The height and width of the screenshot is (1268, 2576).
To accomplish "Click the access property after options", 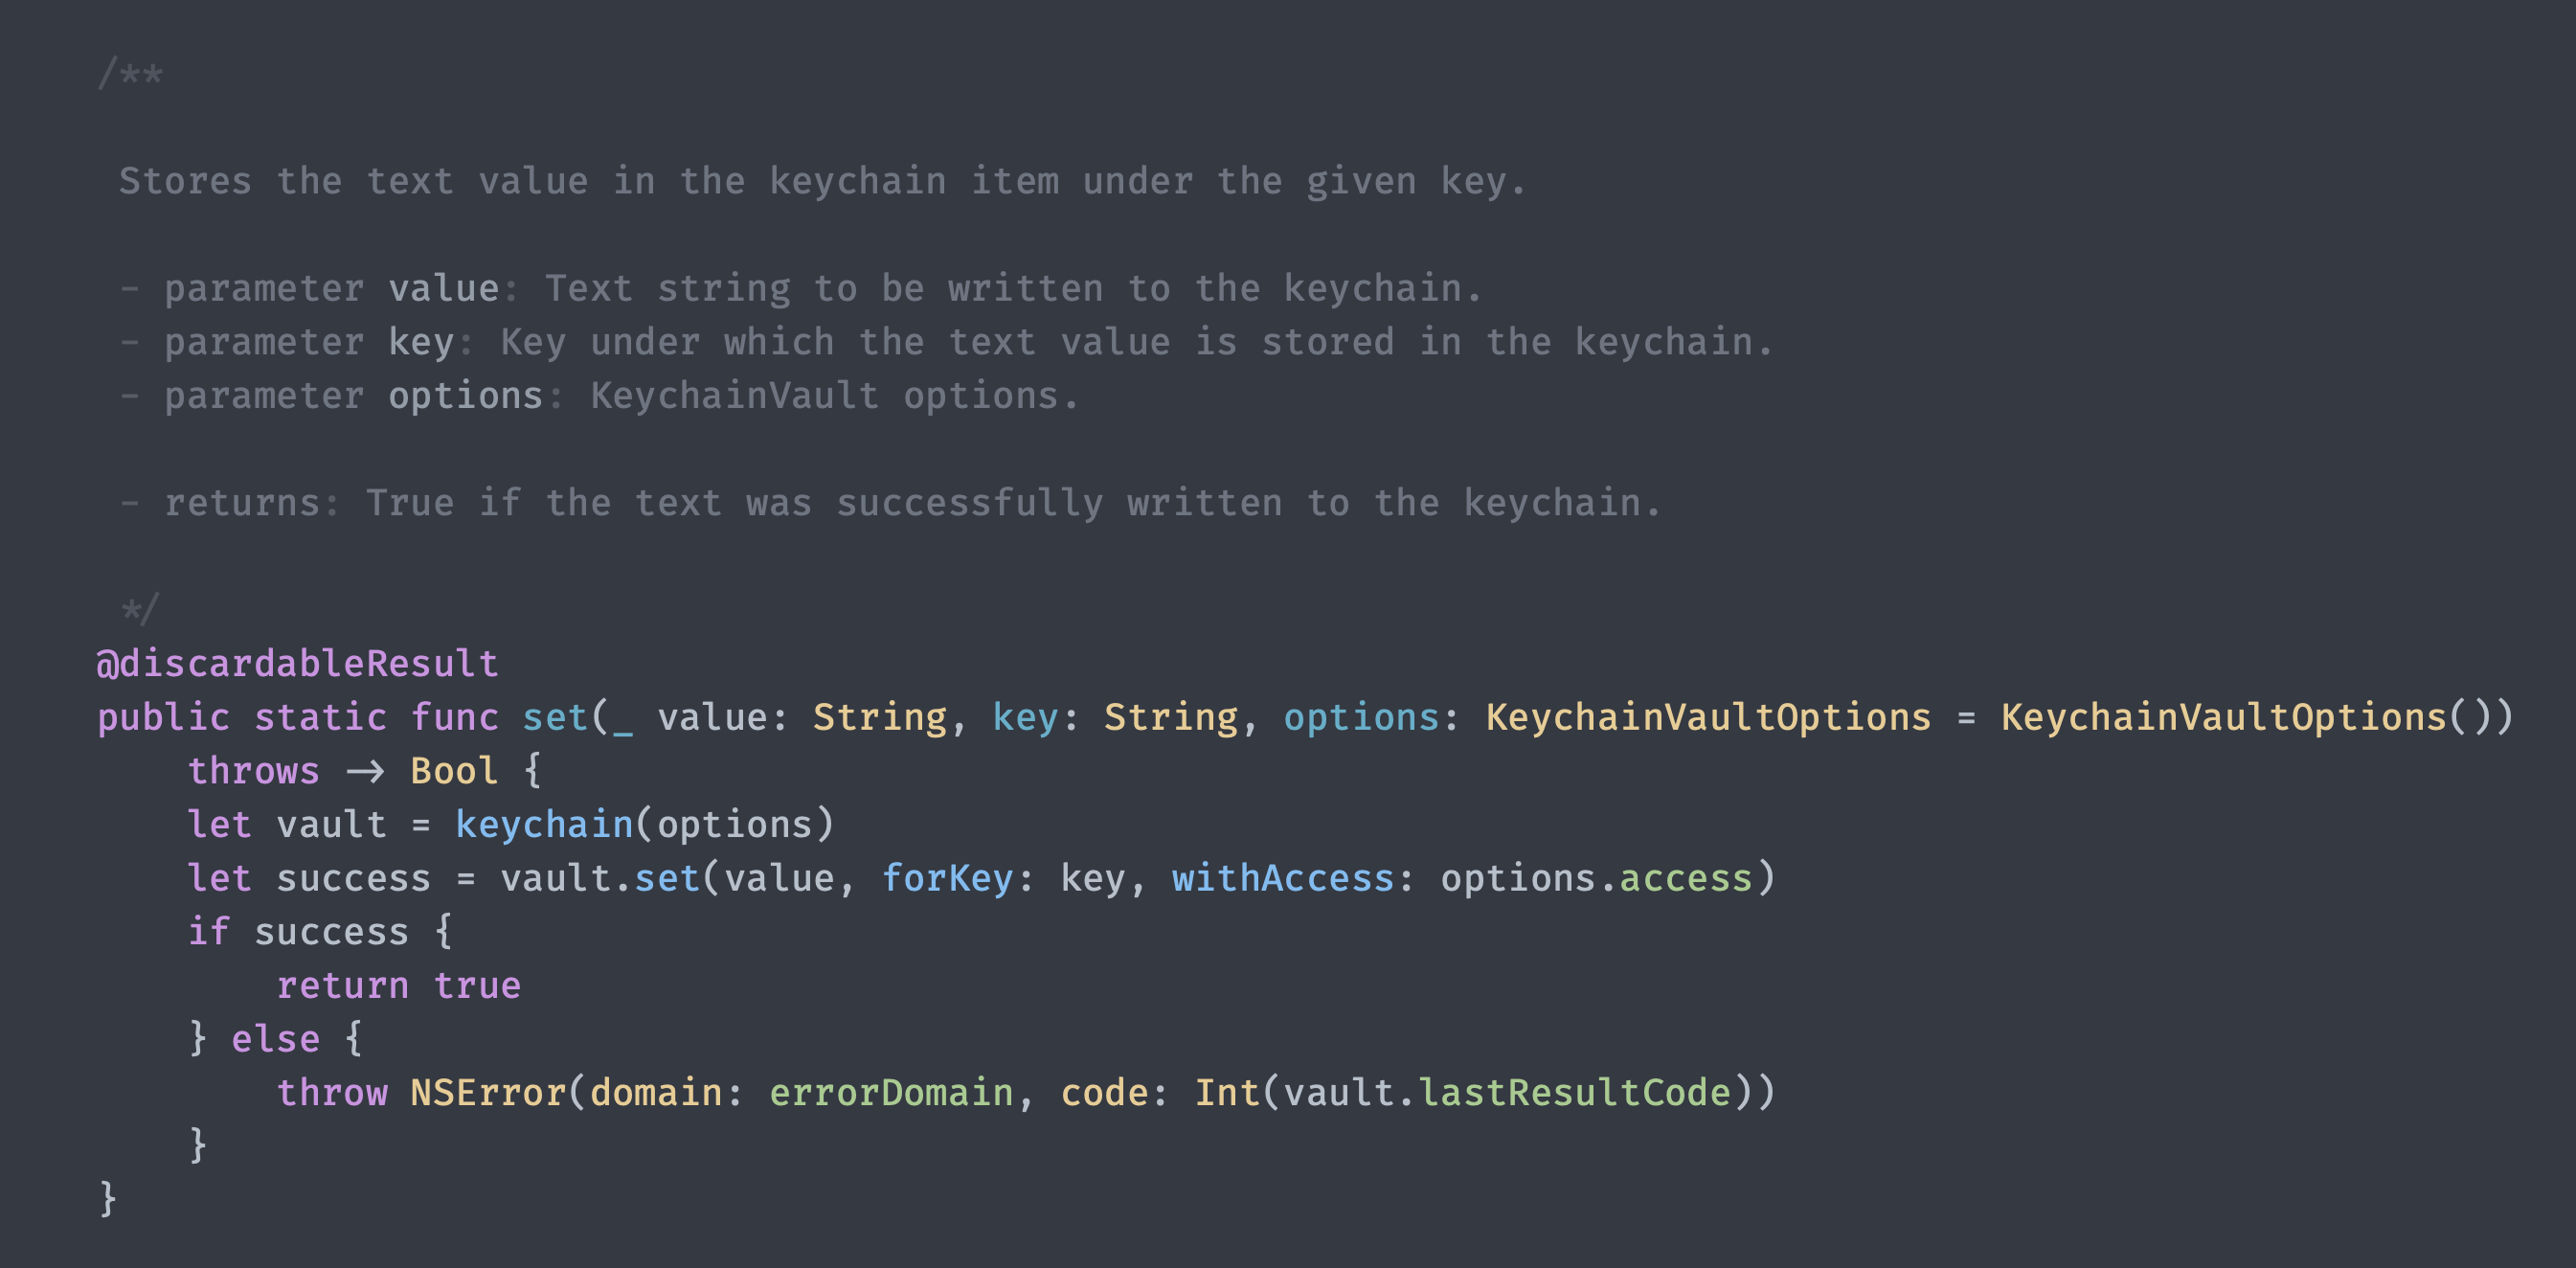I will [1685, 878].
